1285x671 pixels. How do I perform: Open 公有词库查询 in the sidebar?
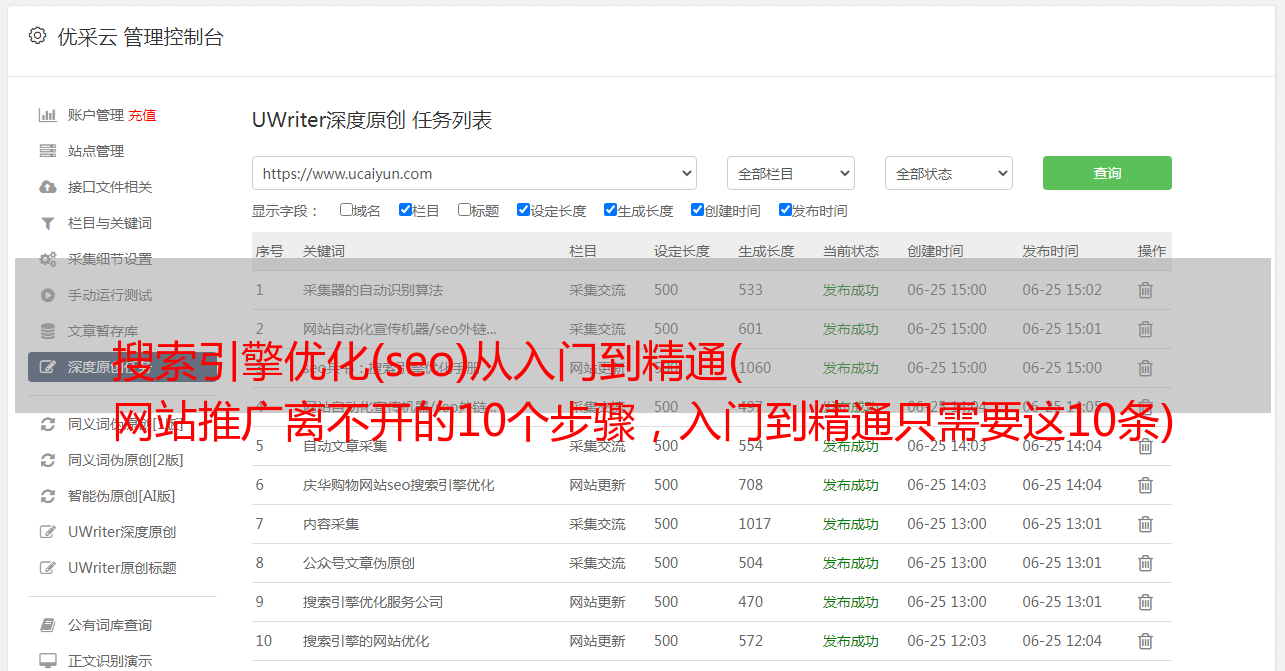[110, 625]
